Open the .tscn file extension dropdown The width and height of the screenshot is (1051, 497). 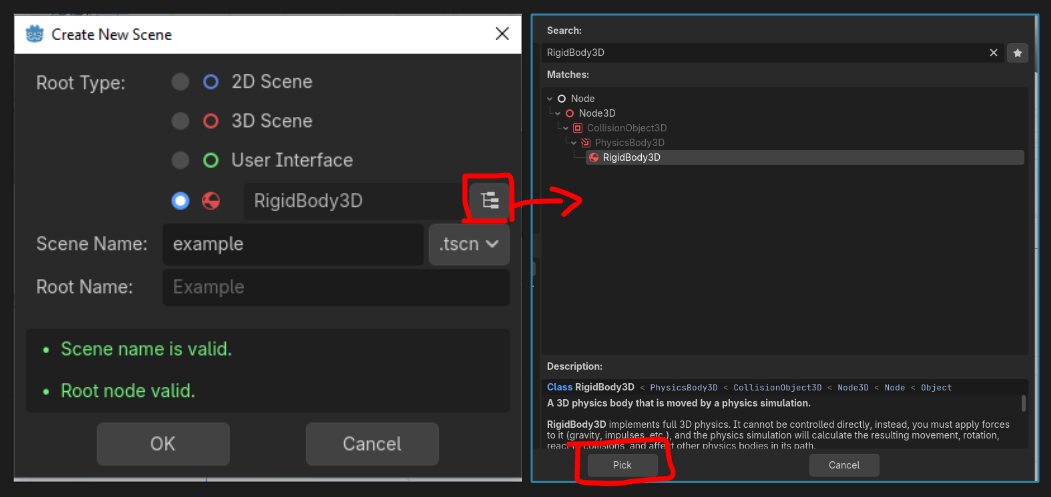coord(469,245)
